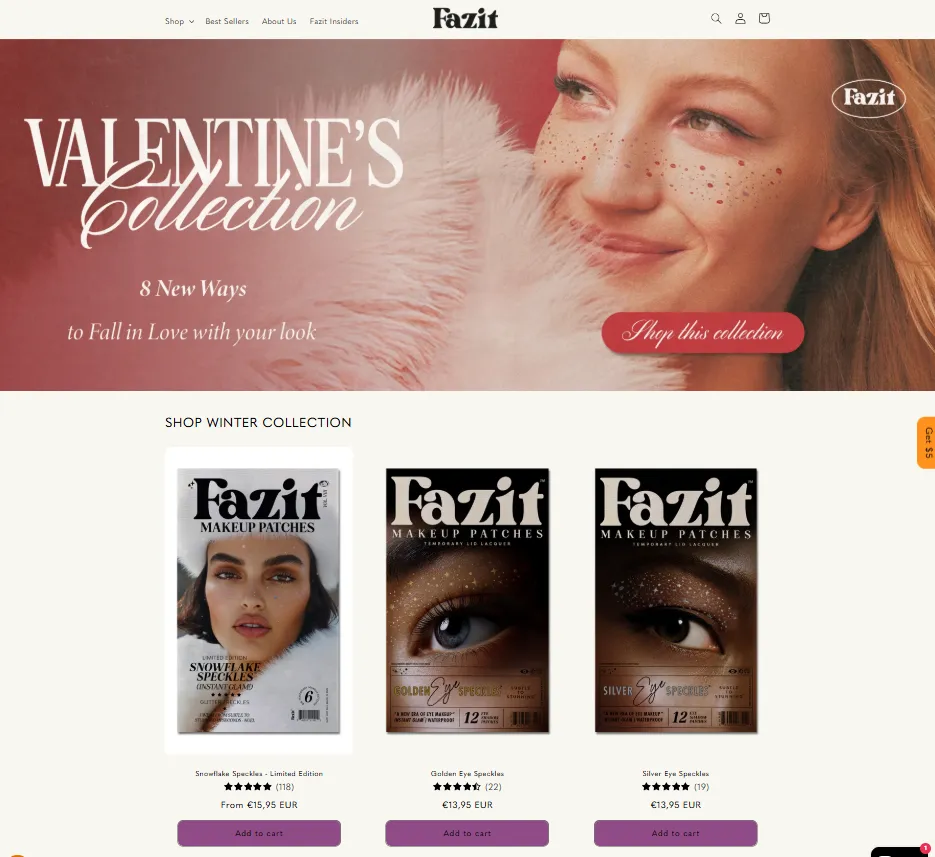935x857 pixels.
Task: Open Fazit Insiders link
Action: pos(334,21)
